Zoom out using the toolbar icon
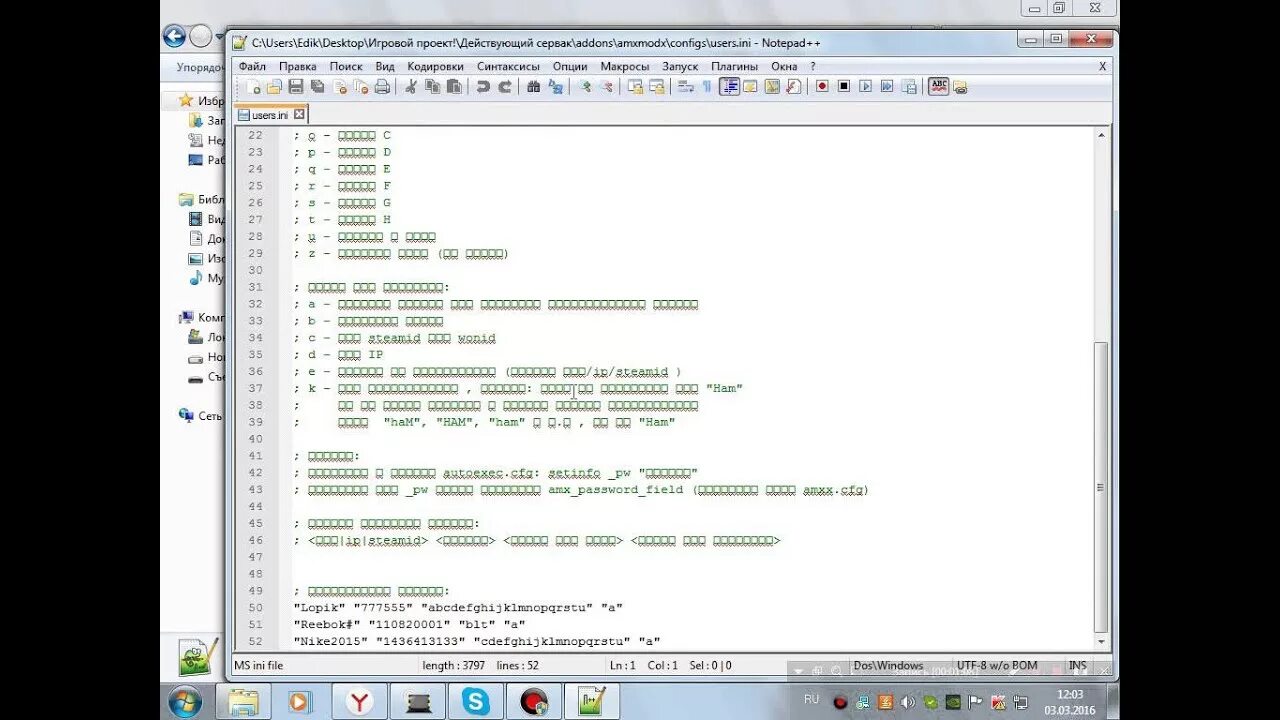The image size is (1280, 720). click(606, 87)
